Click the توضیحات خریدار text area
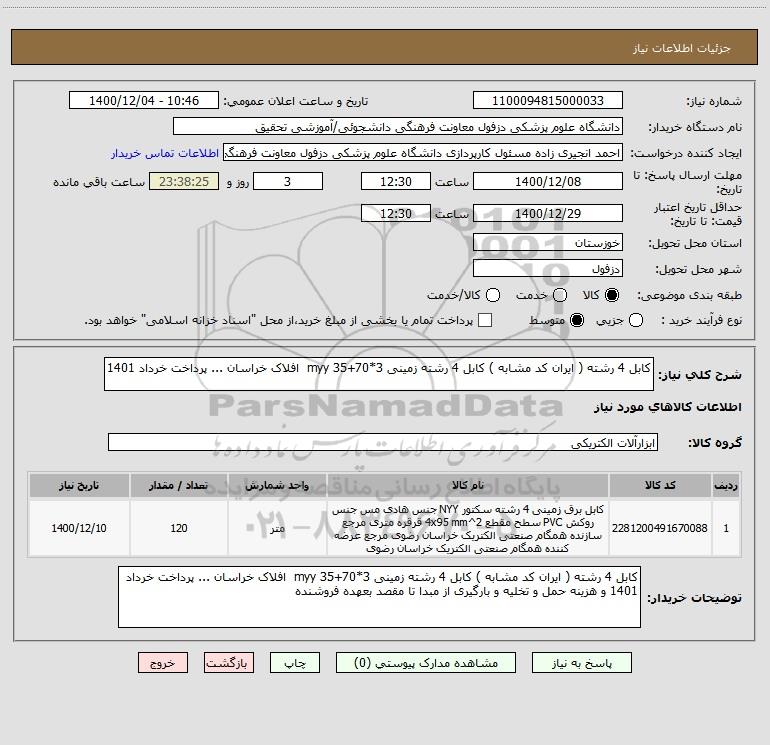 point(379,597)
